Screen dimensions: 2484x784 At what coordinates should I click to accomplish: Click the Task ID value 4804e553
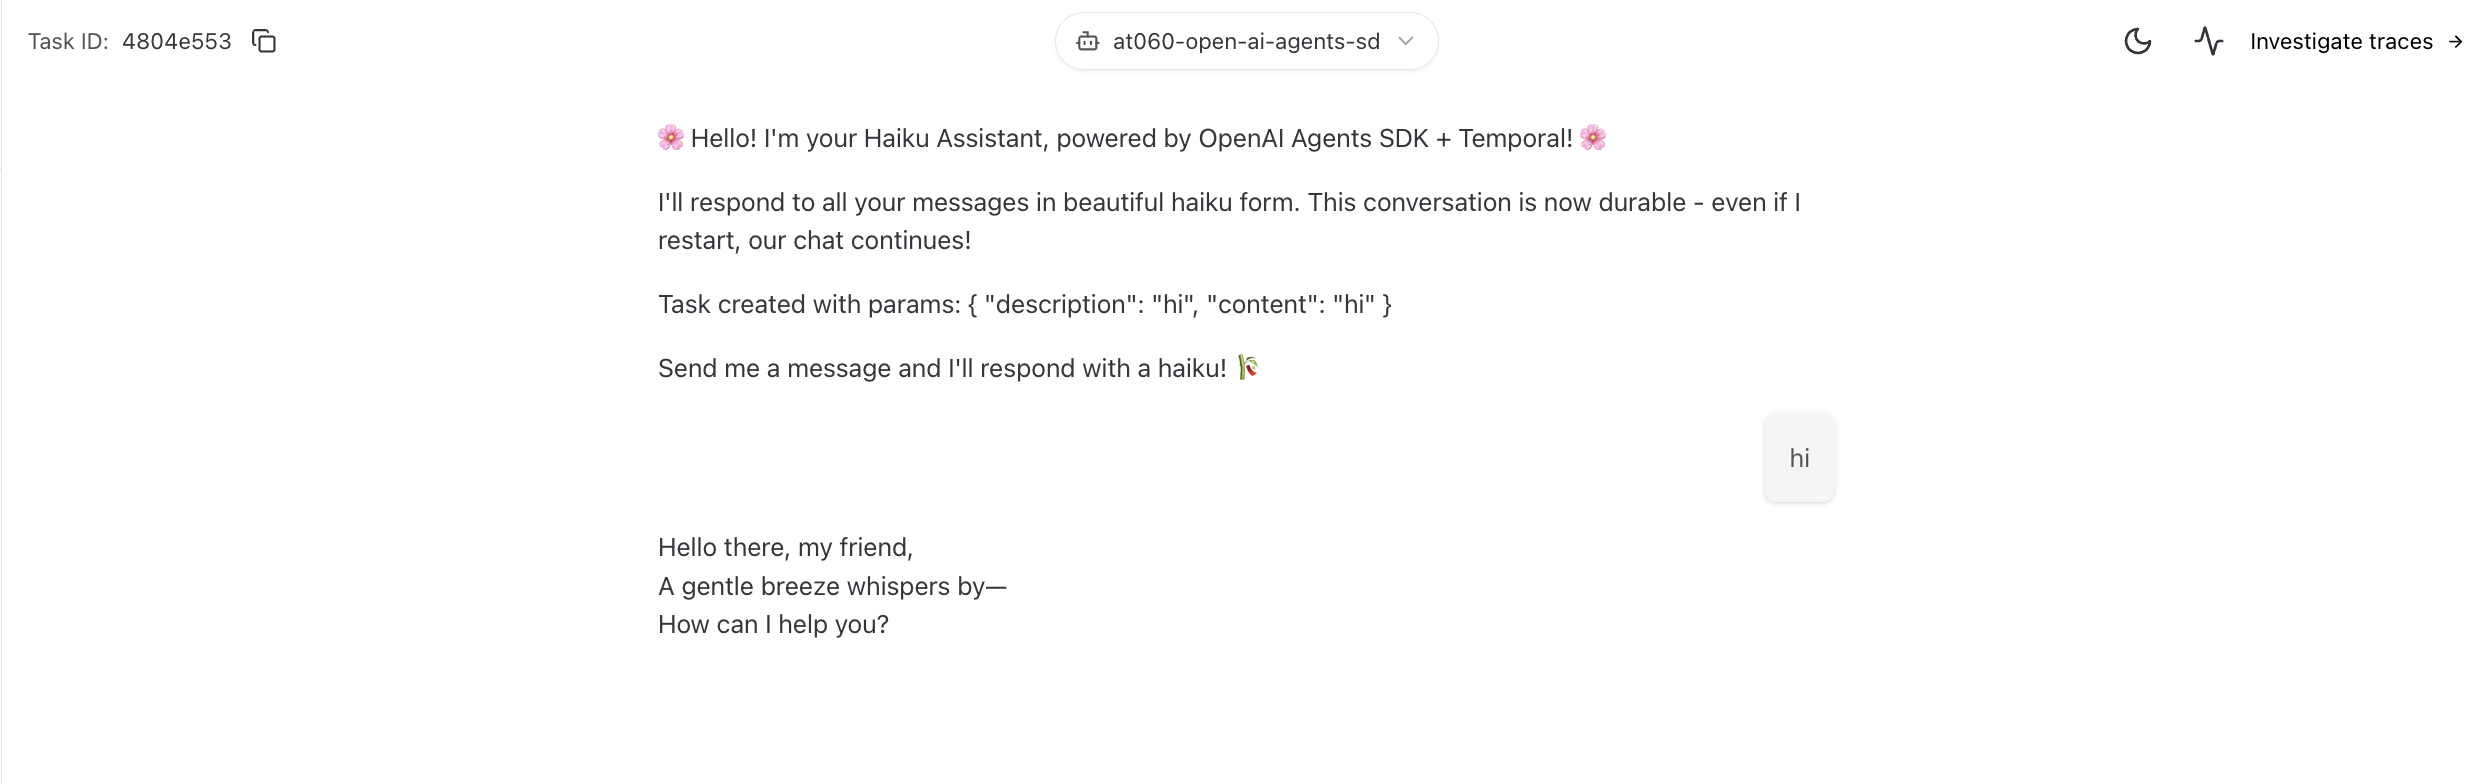[177, 41]
